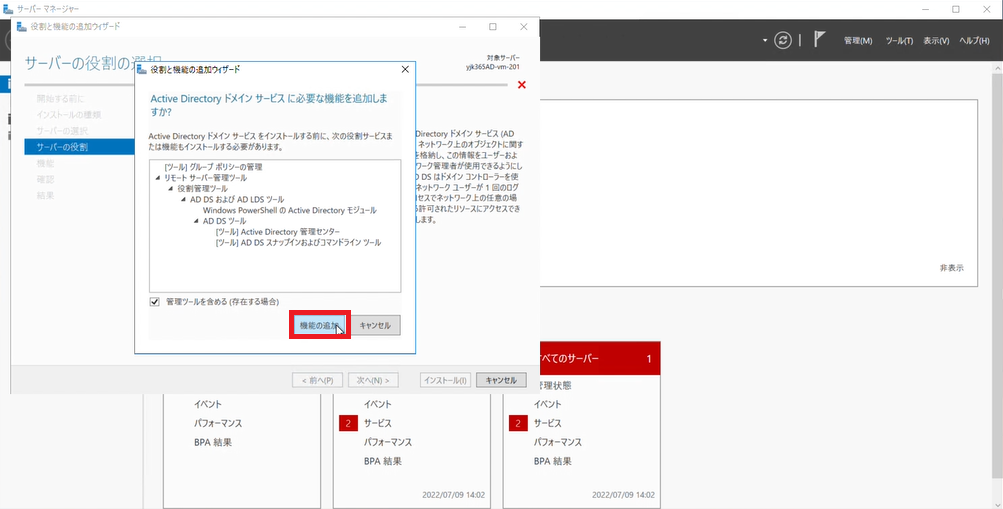This screenshot has height=509, width=1003.
Task: Click サービス in すべてのサーバー tile
Action: coord(548,423)
